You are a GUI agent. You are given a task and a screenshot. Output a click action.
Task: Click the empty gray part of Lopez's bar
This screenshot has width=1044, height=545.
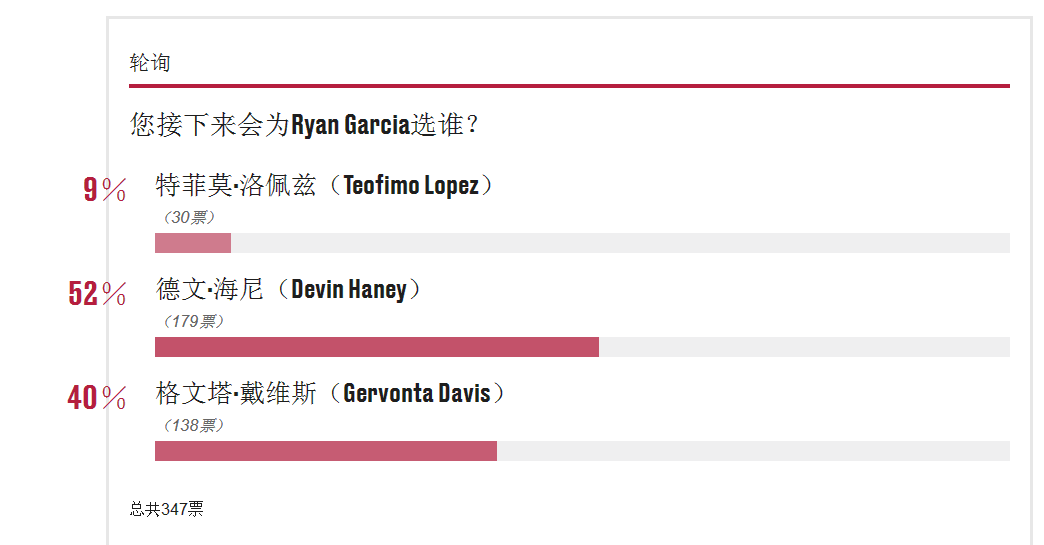621,243
